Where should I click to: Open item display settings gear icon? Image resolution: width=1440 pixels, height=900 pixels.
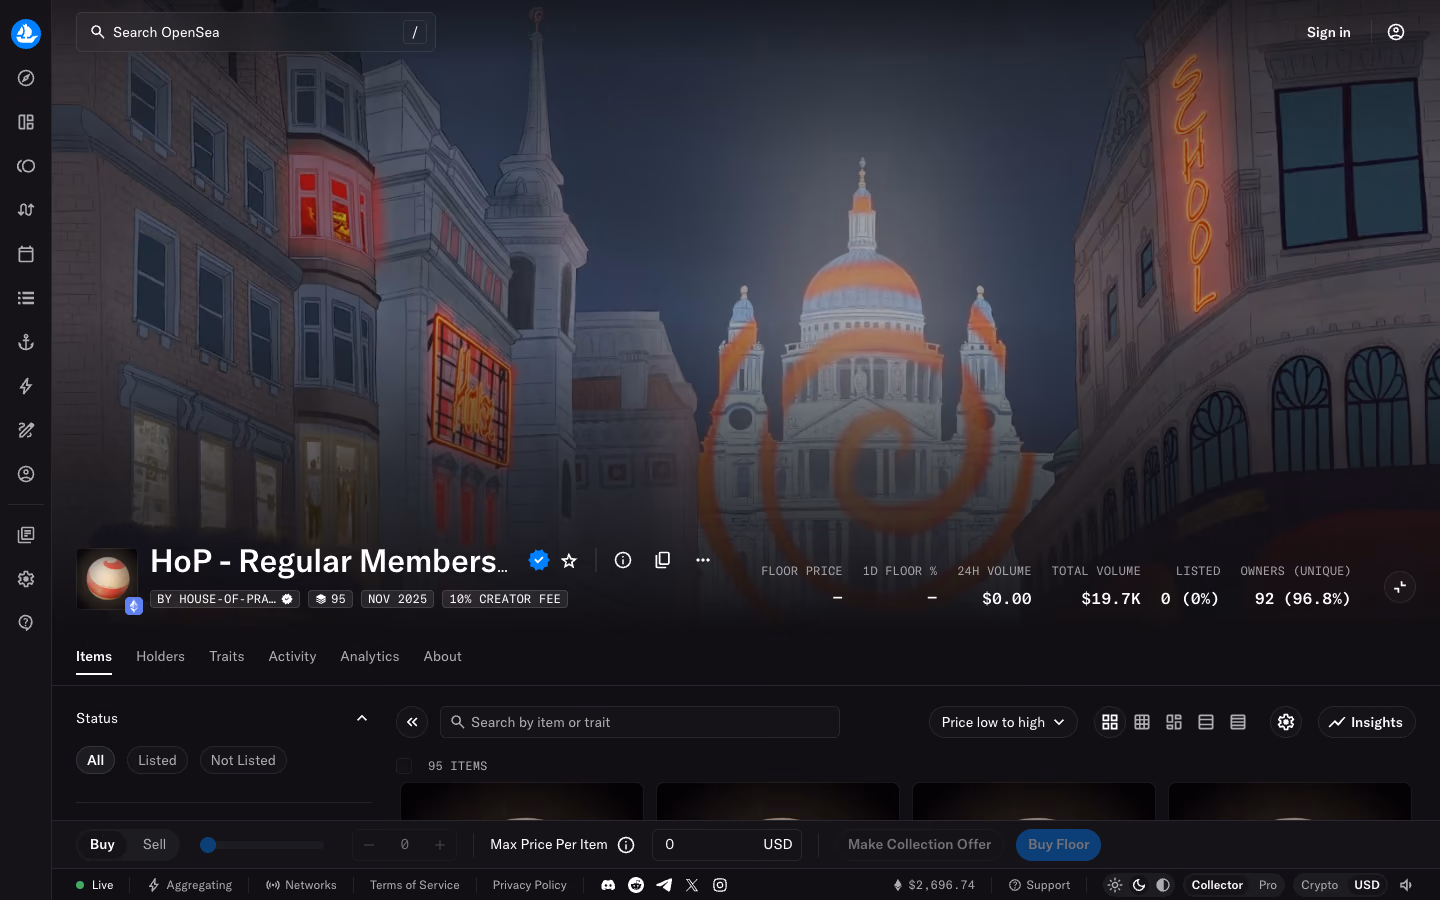click(1286, 722)
